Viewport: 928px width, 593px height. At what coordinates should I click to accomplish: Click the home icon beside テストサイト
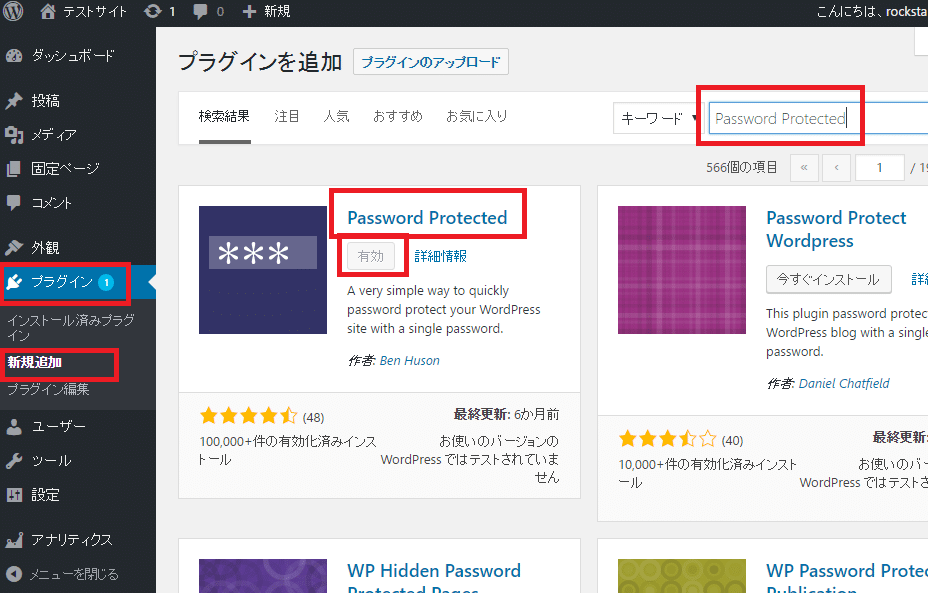(x=48, y=11)
